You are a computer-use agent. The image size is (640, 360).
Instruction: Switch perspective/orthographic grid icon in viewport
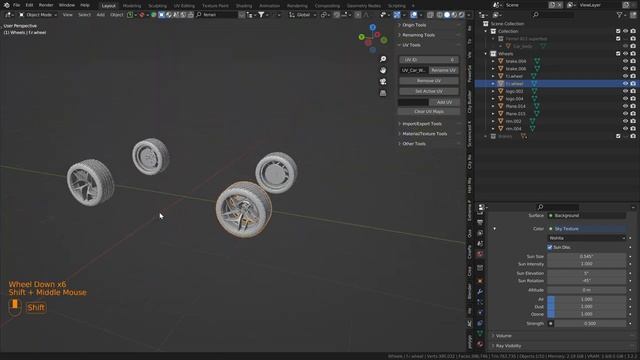pos(383,93)
